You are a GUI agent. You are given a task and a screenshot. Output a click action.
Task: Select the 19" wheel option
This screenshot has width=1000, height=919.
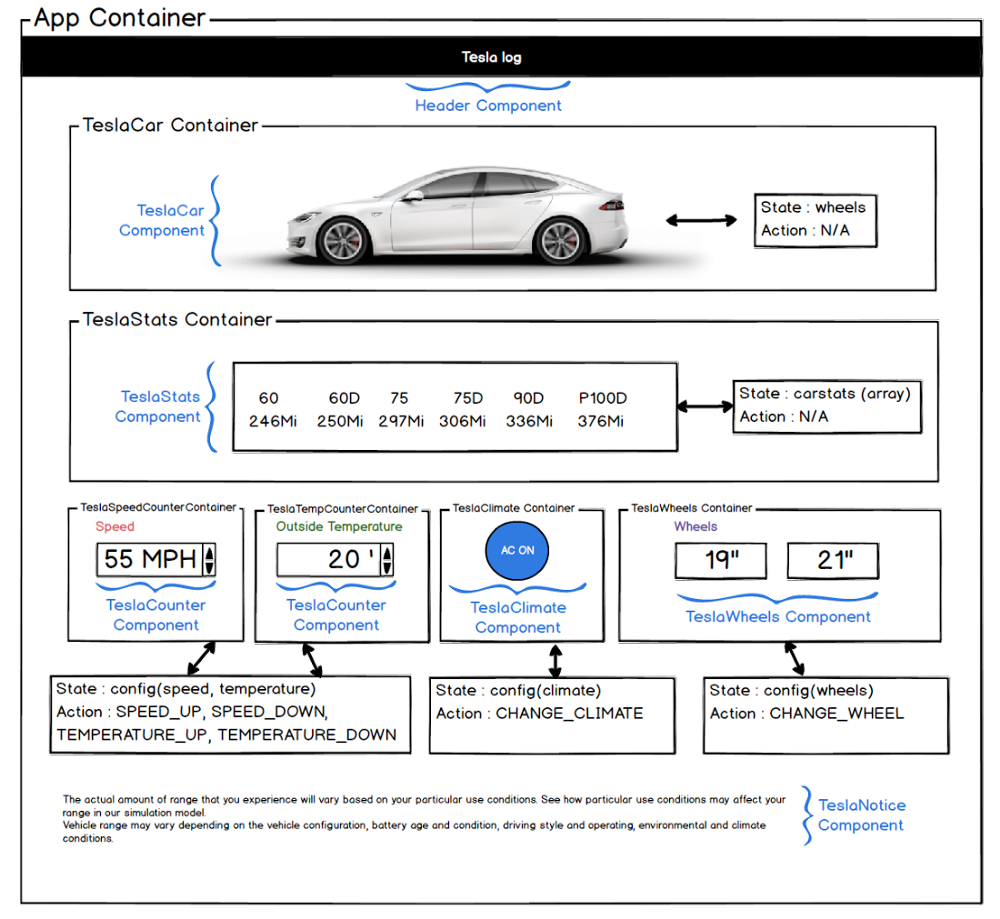[720, 561]
